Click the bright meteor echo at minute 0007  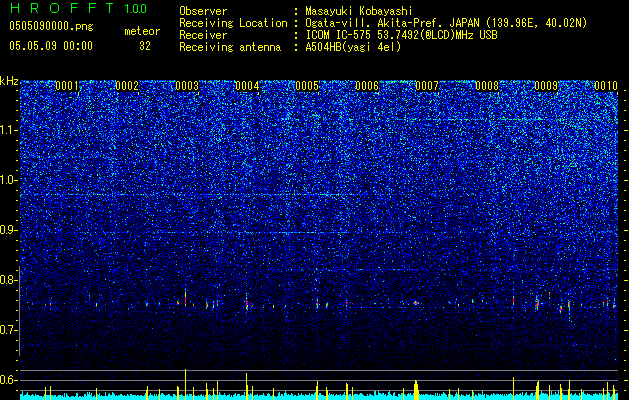(416, 303)
